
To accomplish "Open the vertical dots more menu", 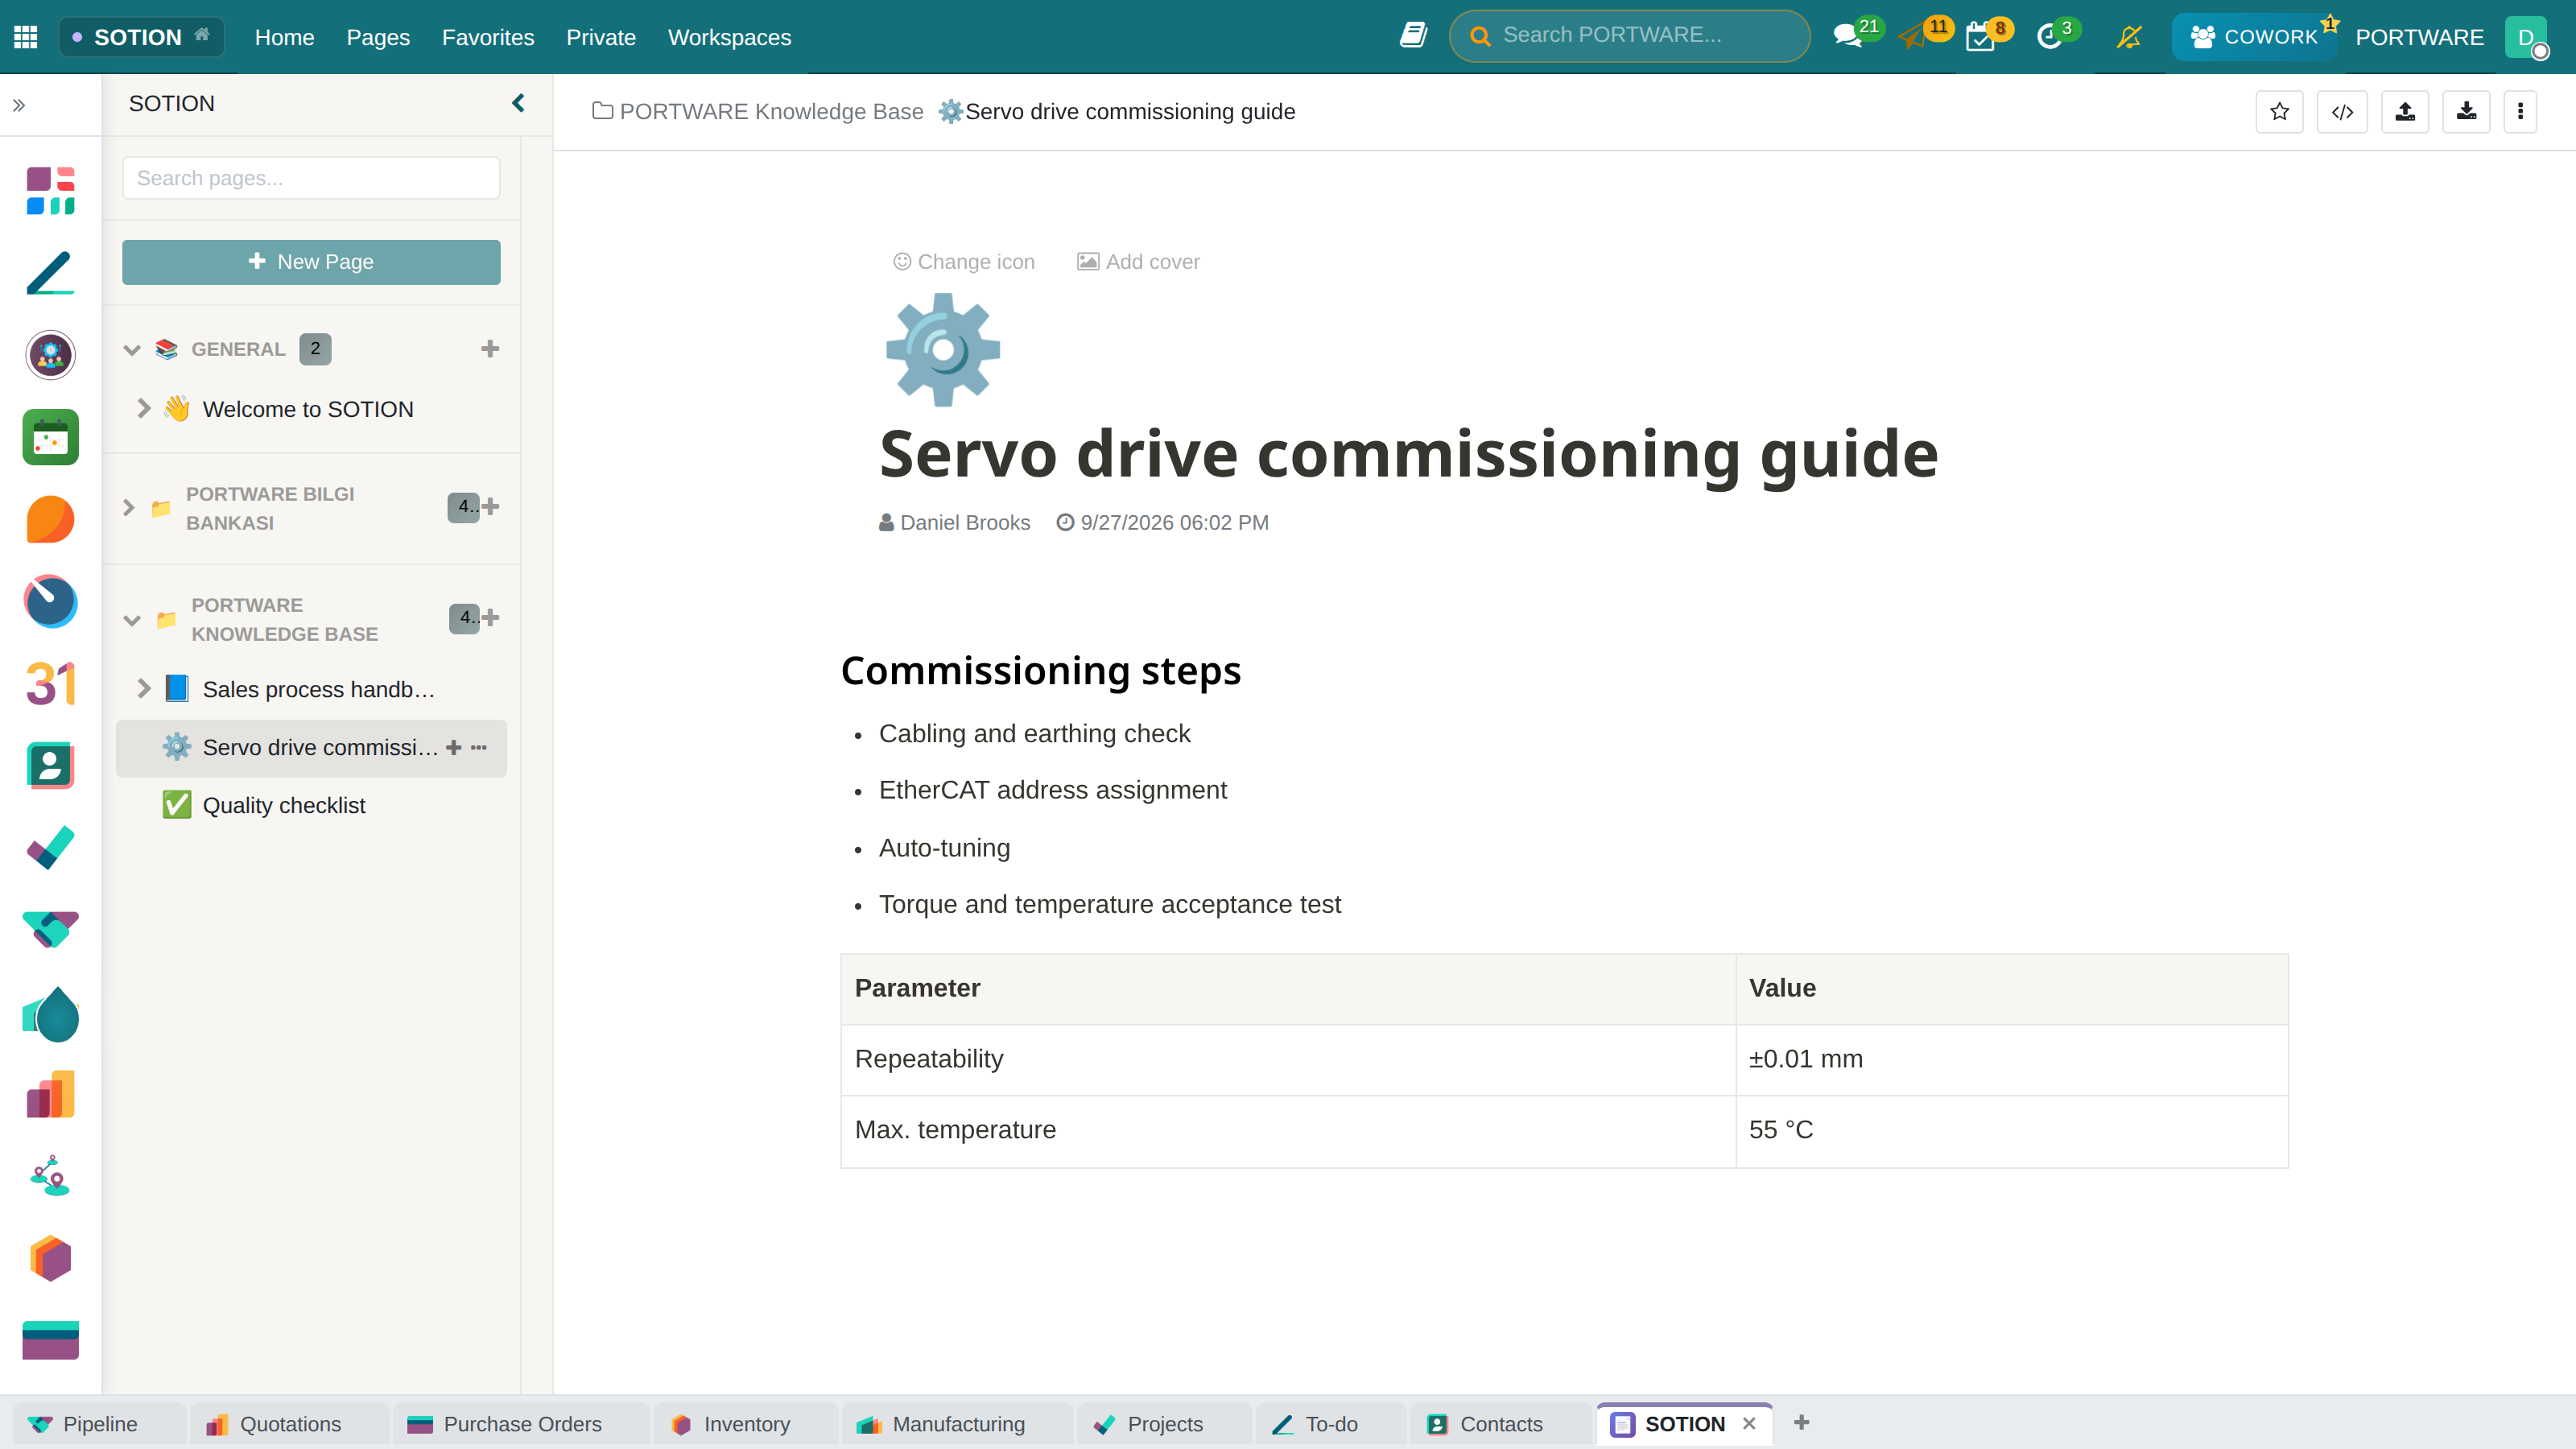I will point(2520,111).
